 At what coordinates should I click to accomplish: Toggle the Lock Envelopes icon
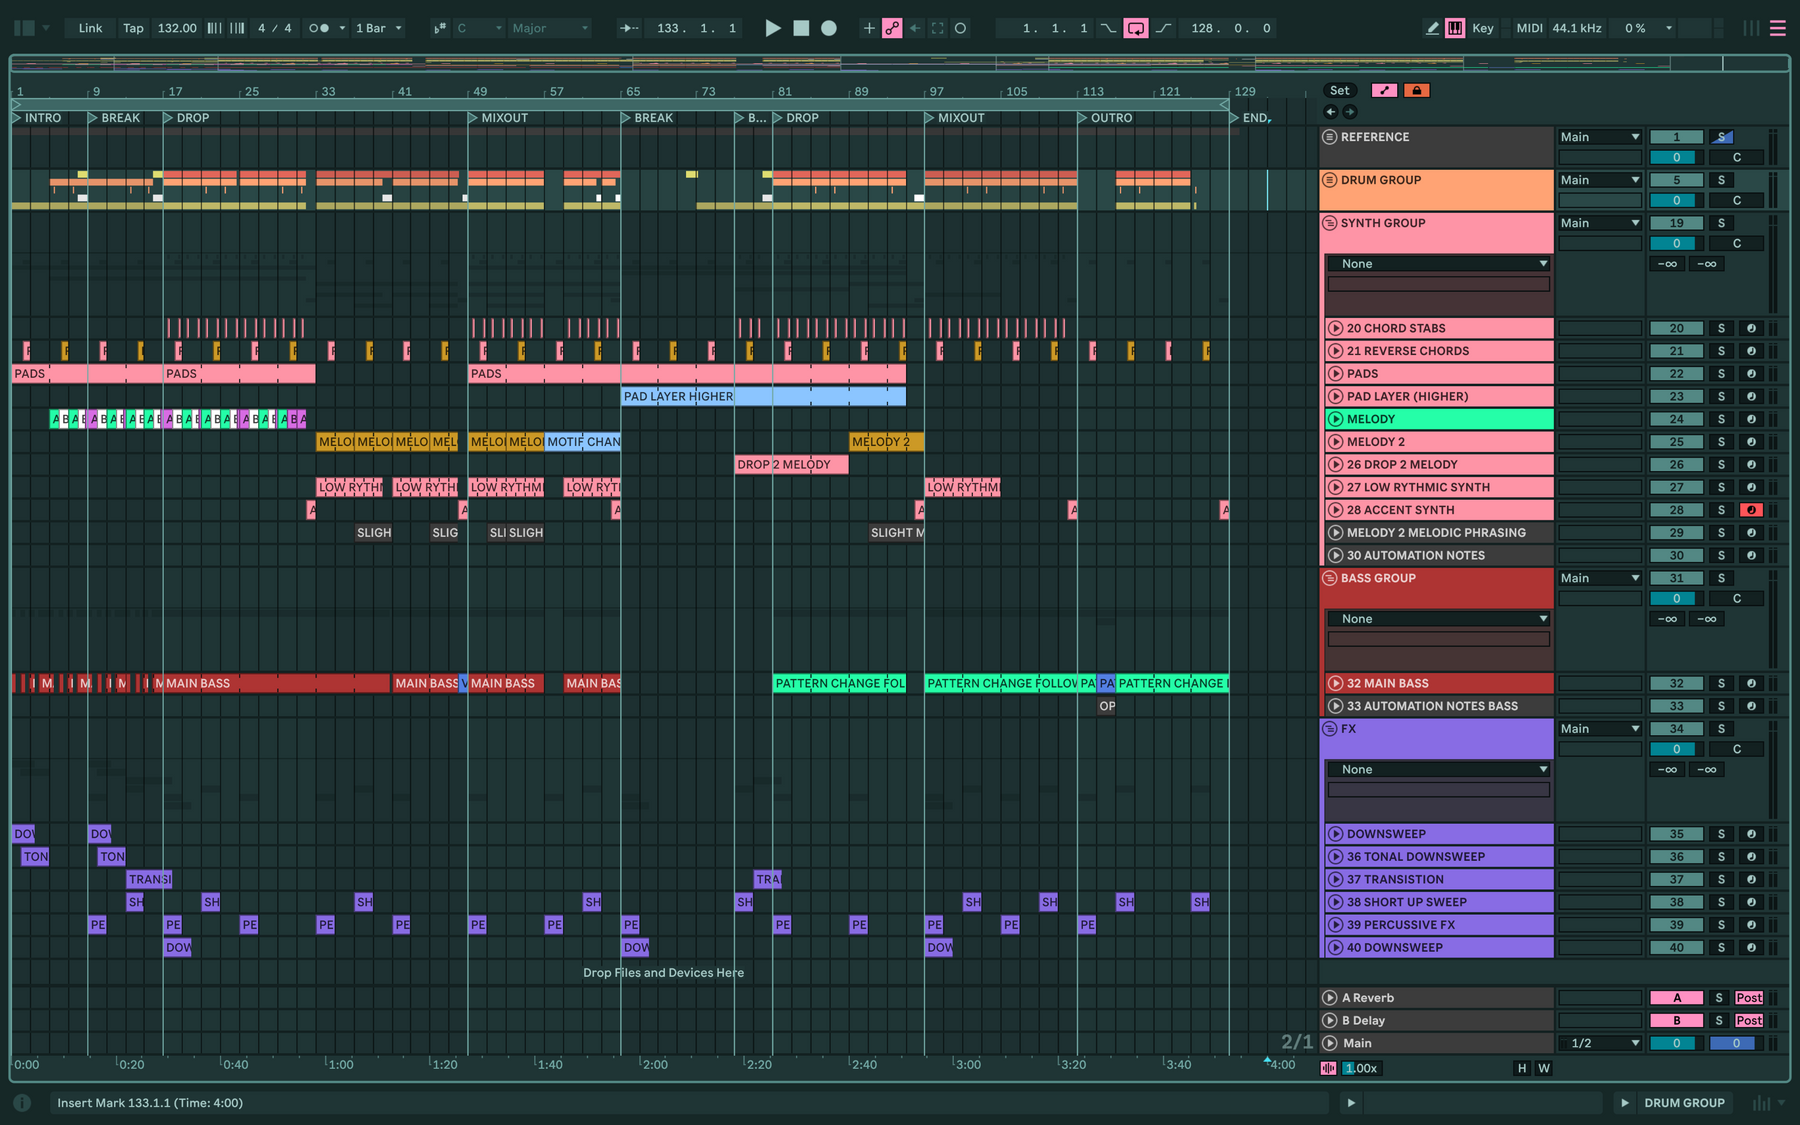1416,90
